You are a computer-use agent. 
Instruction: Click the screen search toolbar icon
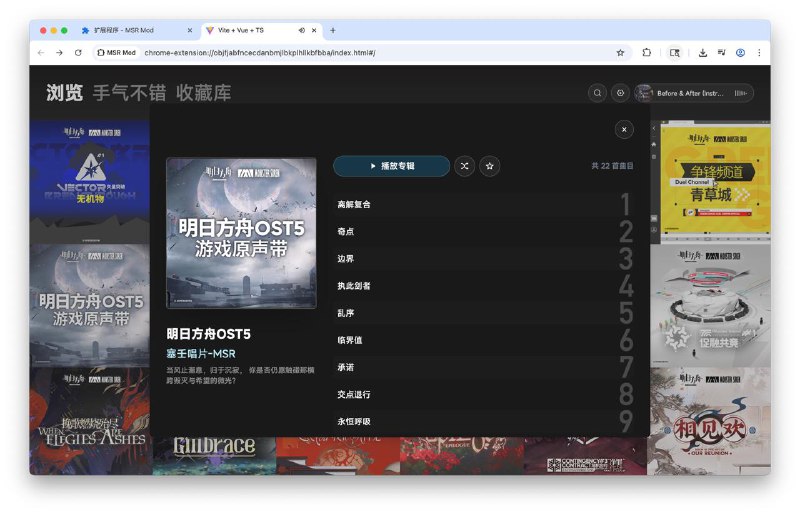click(674, 53)
